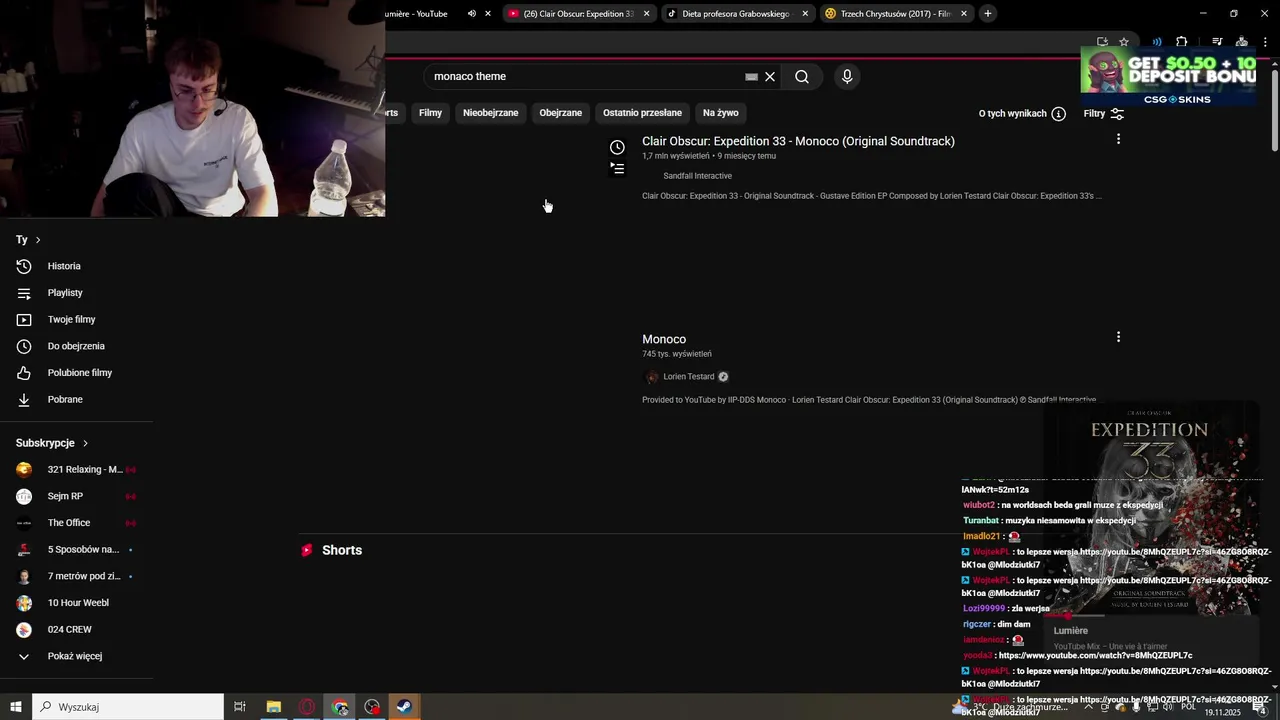Expand the 'Ty' section chevron
The height and width of the screenshot is (720, 1280).
point(38,240)
